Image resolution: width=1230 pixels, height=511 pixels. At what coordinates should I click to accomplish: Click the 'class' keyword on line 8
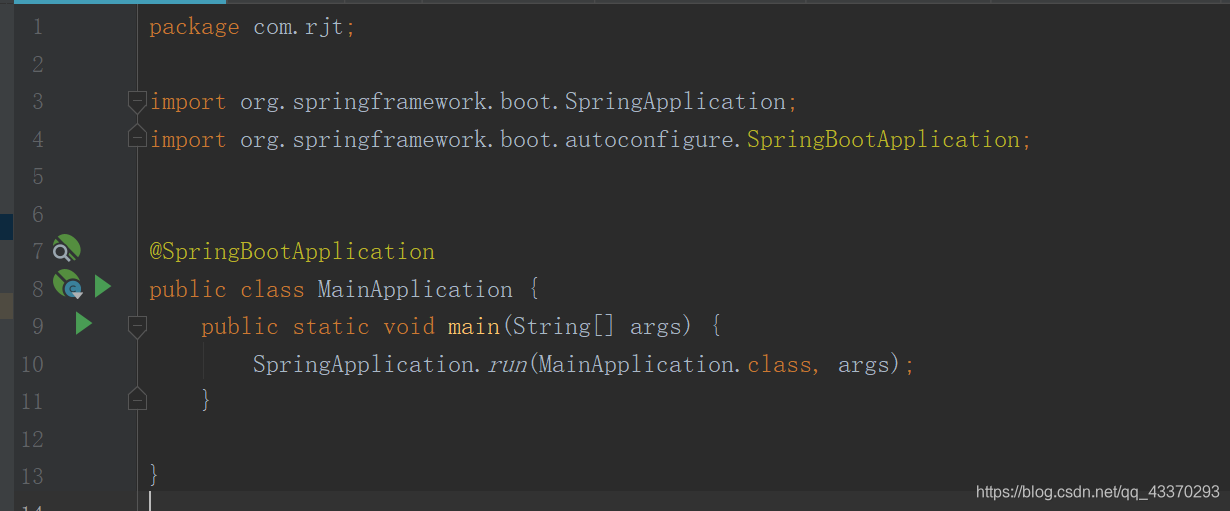point(272,289)
